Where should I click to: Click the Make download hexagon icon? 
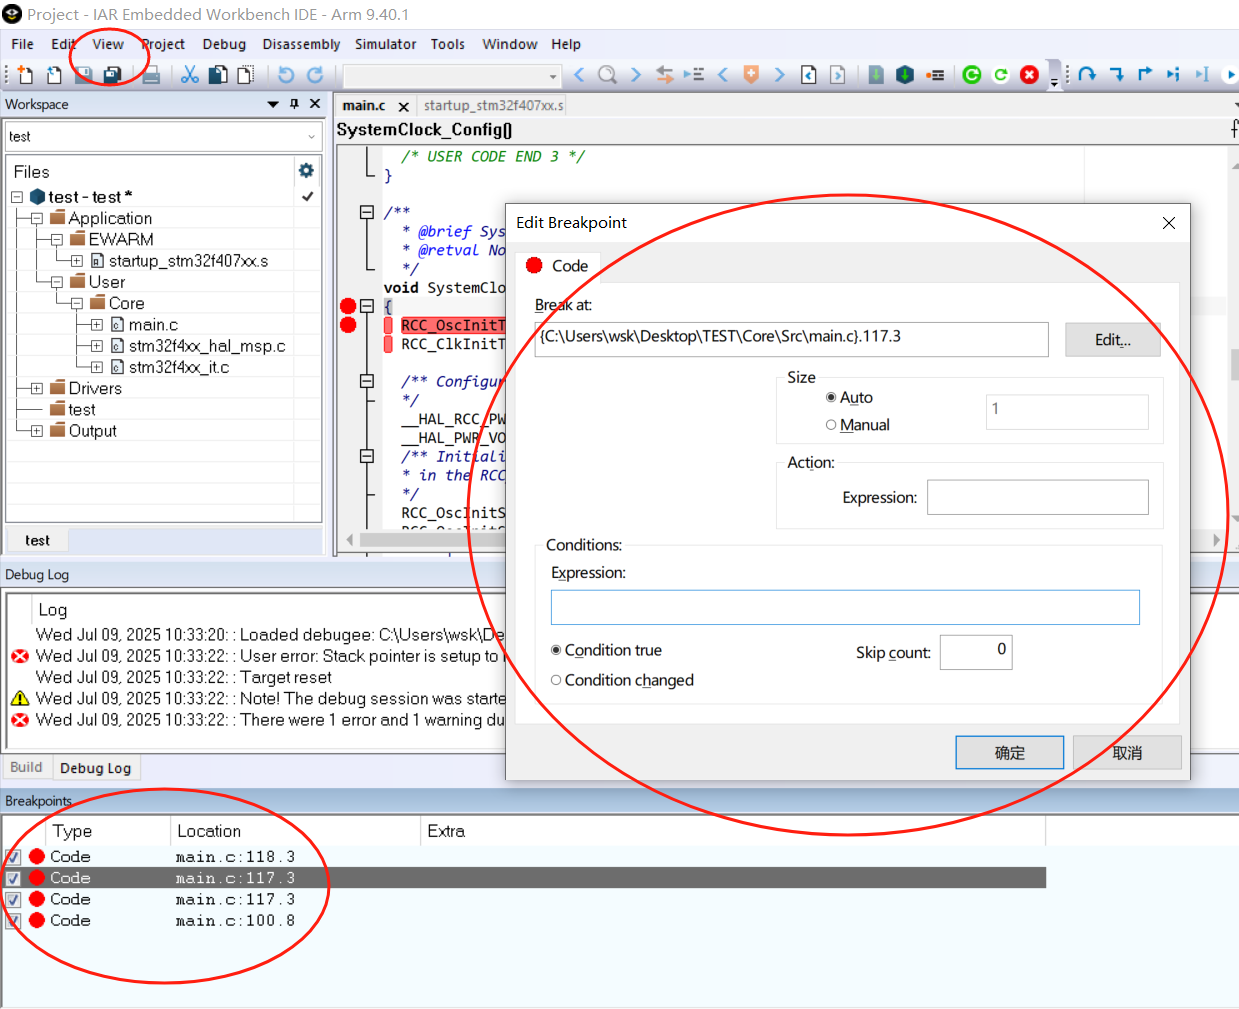tap(905, 75)
